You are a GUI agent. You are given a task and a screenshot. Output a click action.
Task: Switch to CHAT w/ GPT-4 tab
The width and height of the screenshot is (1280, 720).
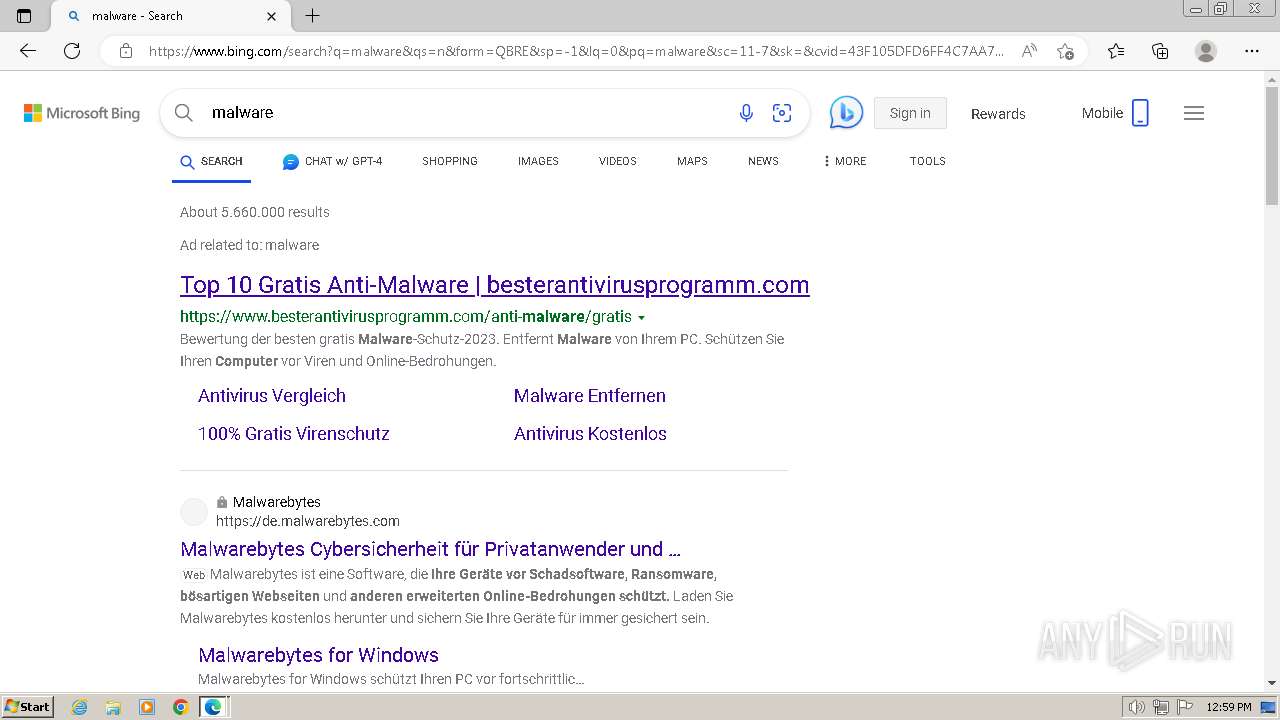[x=332, y=161]
